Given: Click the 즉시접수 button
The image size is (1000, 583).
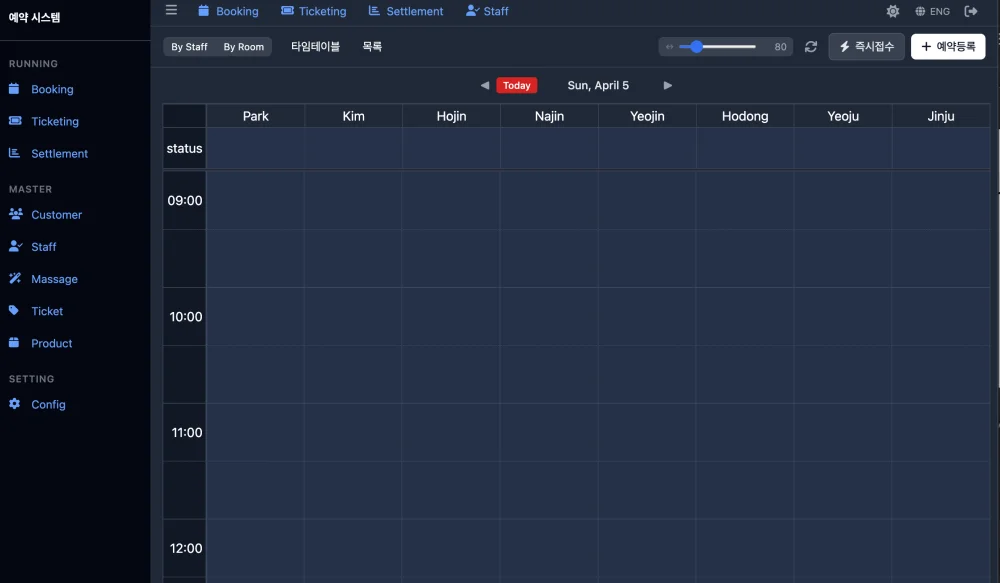Looking at the screenshot, I should (866, 47).
